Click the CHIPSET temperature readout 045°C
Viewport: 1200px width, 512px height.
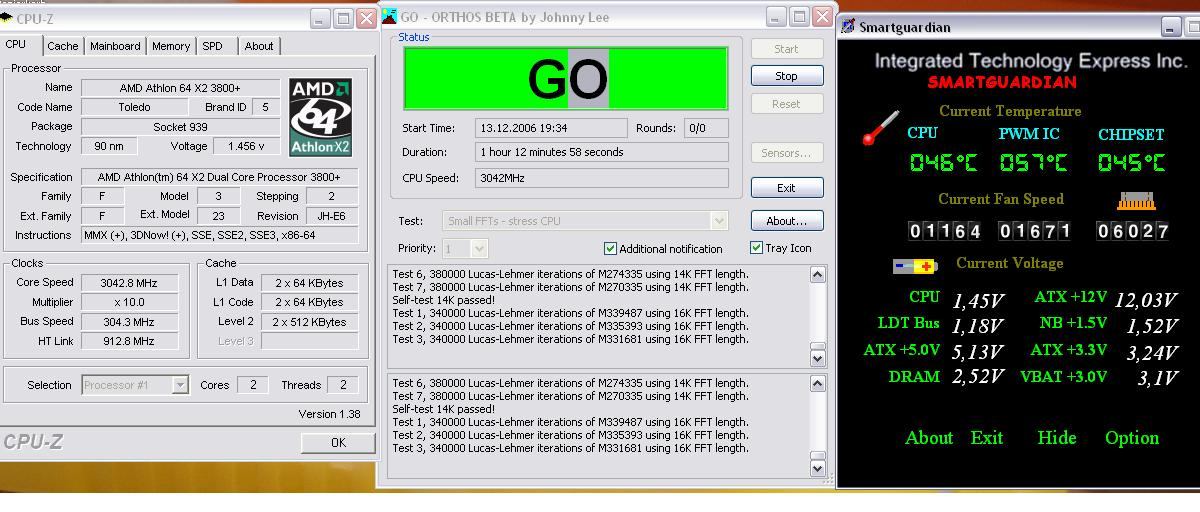pyautogui.click(x=1131, y=163)
